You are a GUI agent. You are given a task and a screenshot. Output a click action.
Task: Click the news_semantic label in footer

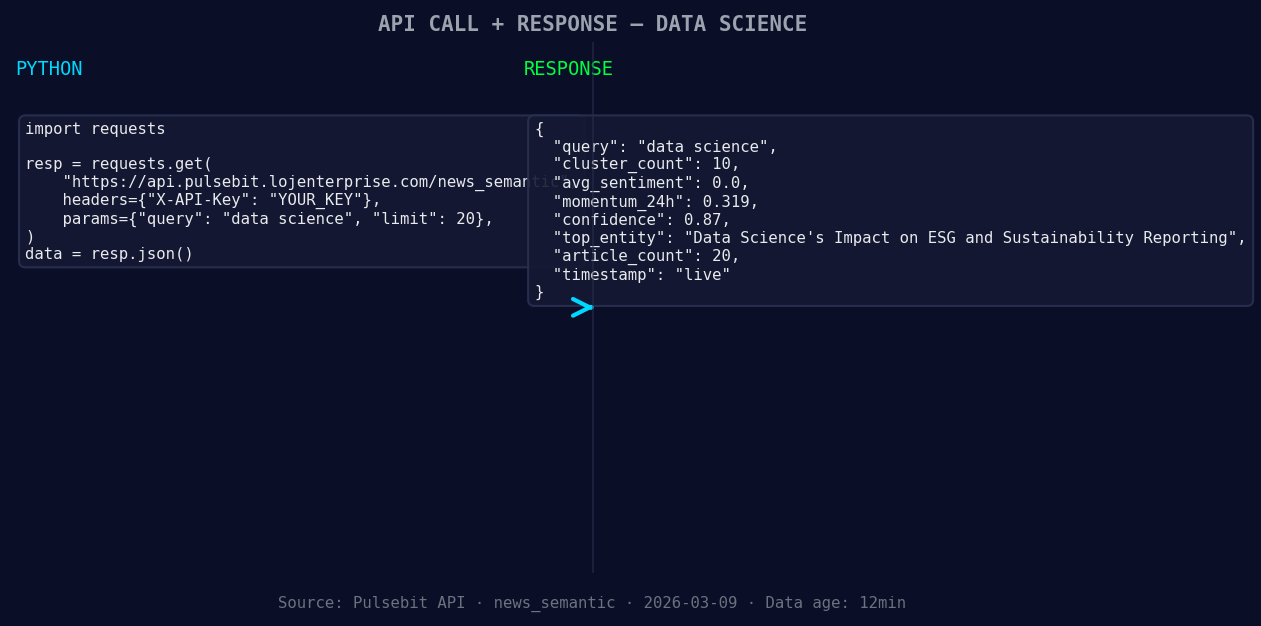tap(554, 602)
